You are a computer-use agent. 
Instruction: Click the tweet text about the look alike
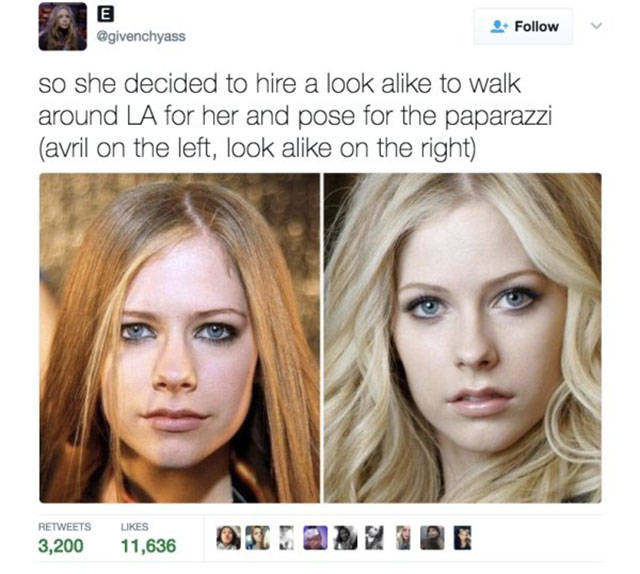point(295,116)
